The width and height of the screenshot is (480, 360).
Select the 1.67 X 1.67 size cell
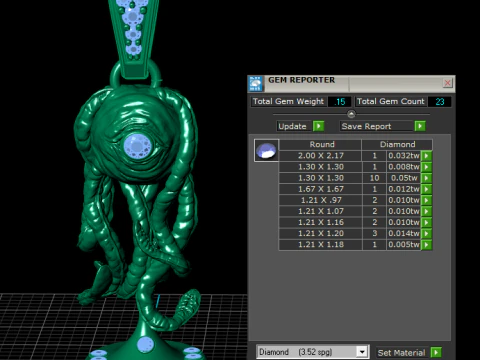(x=320, y=189)
